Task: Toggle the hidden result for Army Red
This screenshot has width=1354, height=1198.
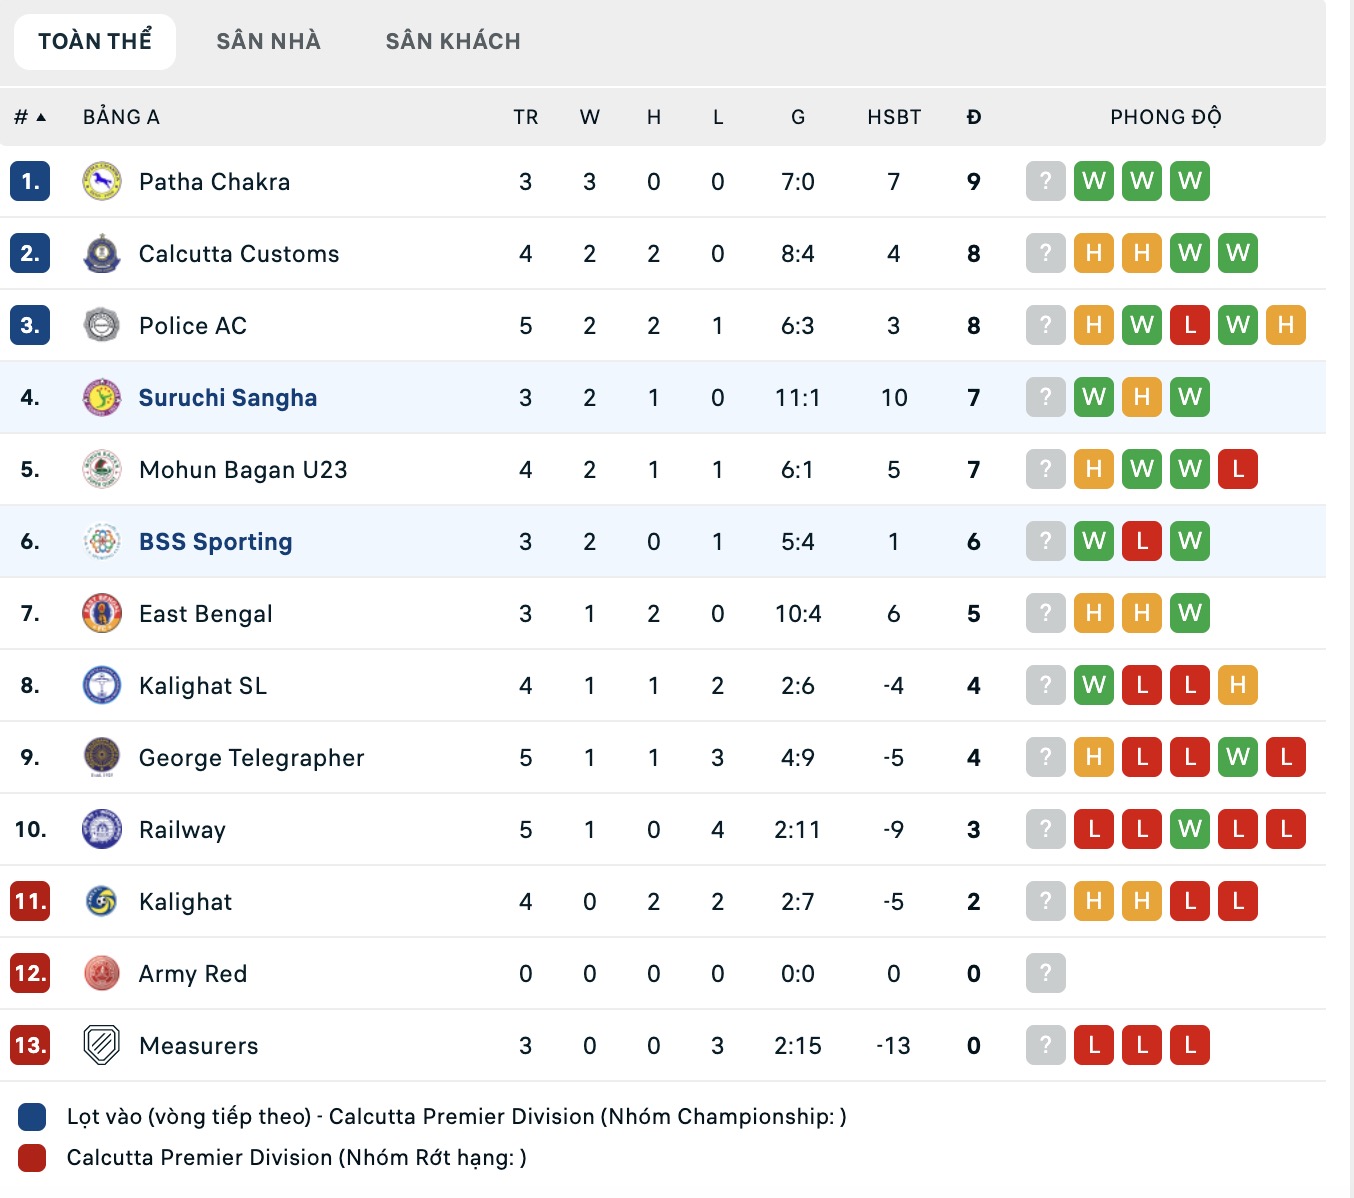Action: [x=1045, y=973]
